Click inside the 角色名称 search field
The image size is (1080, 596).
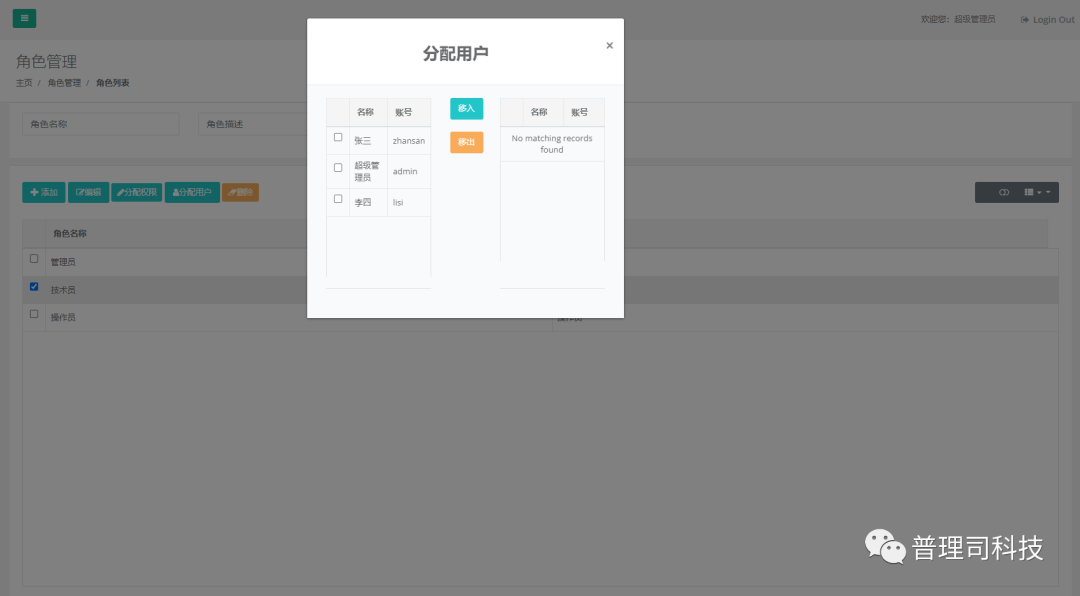[x=100, y=122]
